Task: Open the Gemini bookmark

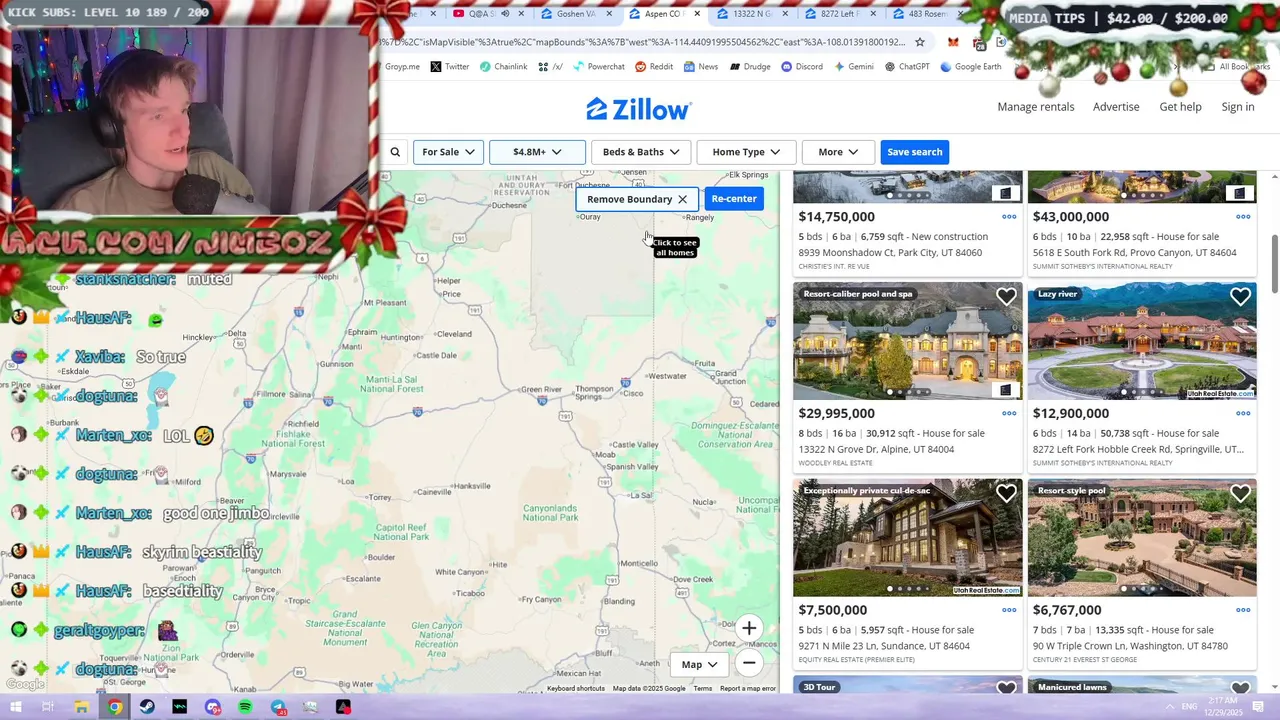Action: (853, 67)
